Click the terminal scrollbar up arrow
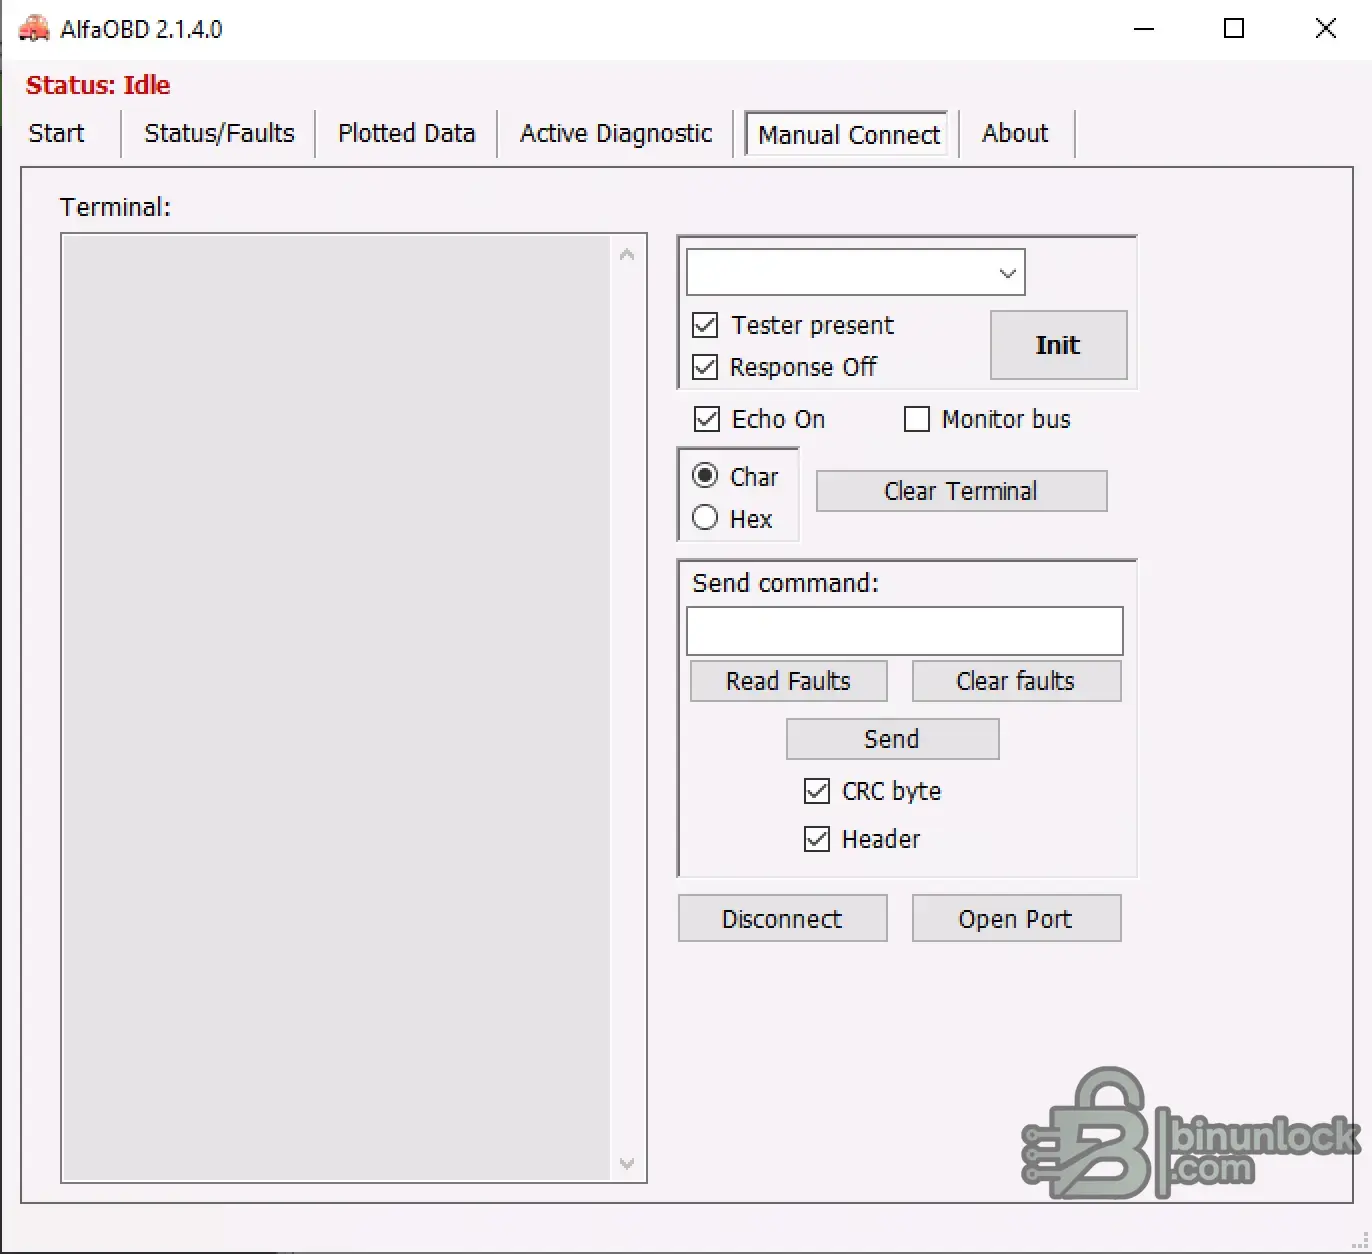The height and width of the screenshot is (1254, 1372). point(627,255)
